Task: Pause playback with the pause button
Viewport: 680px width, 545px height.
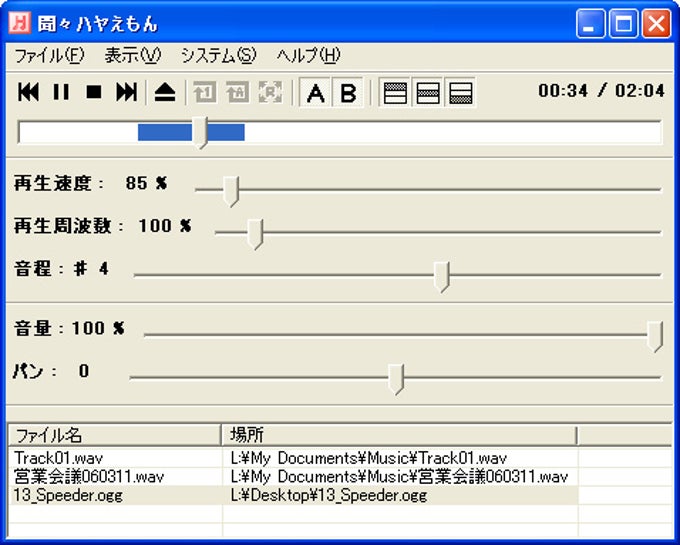Action: click(61, 92)
